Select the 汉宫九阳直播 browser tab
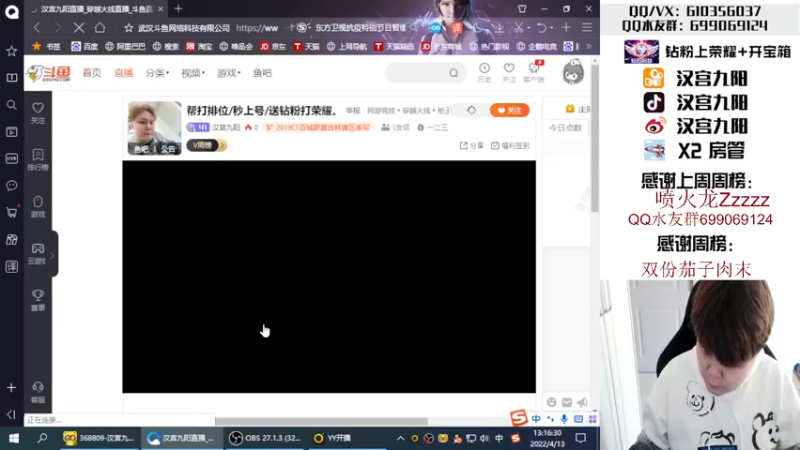Image resolution: width=800 pixels, height=450 pixels. click(97, 9)
